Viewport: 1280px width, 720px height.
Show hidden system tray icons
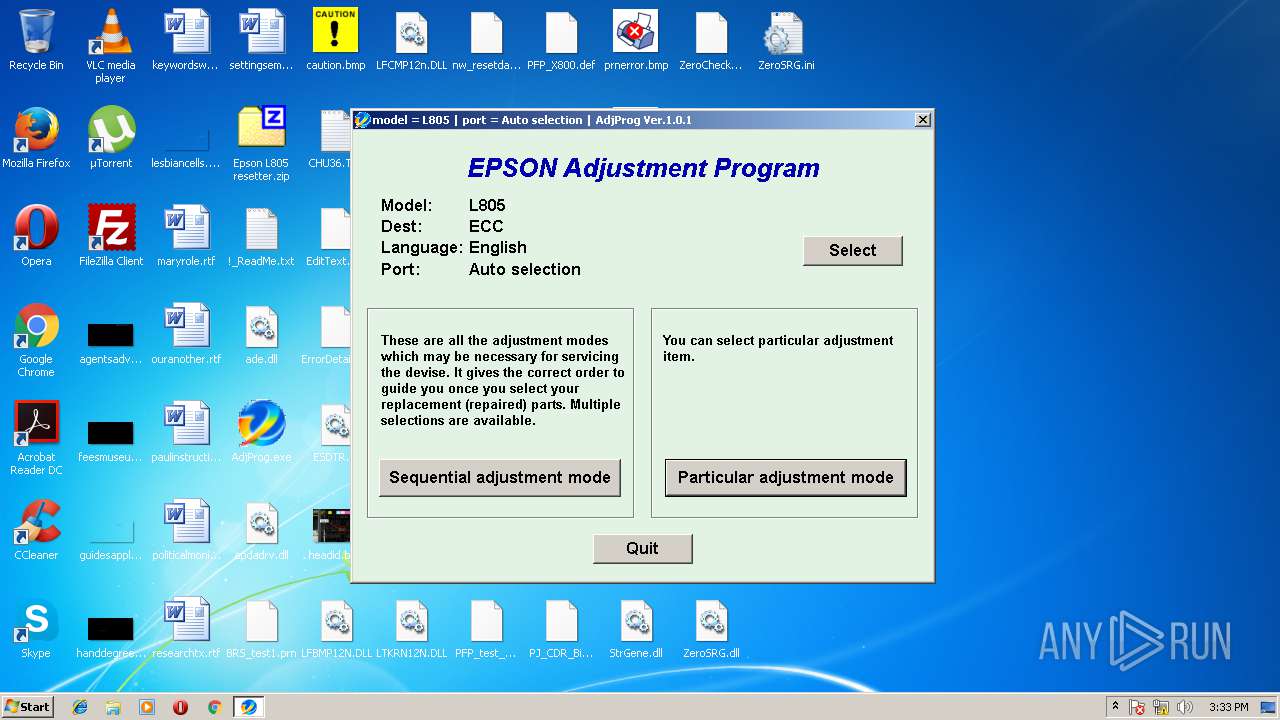coord(1115,707)
